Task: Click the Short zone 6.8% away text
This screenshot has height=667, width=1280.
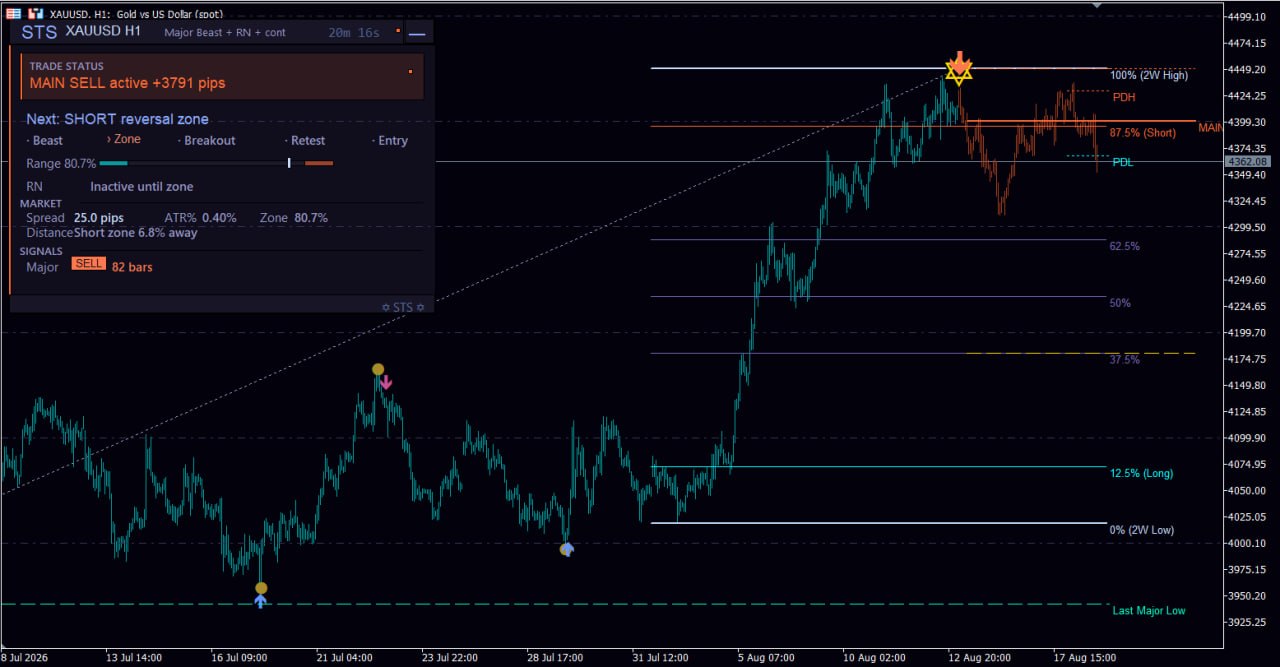Action: (x=136, y=233)
